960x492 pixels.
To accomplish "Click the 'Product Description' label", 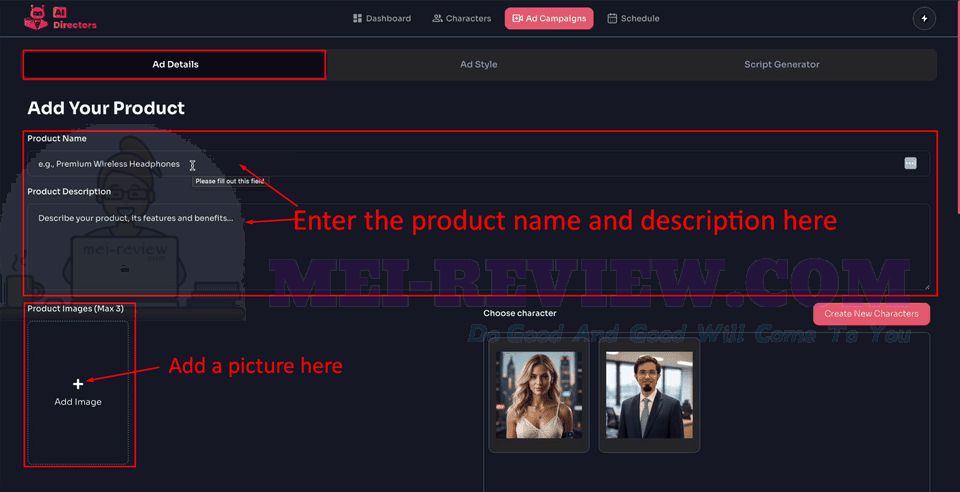I will [69, 192].
